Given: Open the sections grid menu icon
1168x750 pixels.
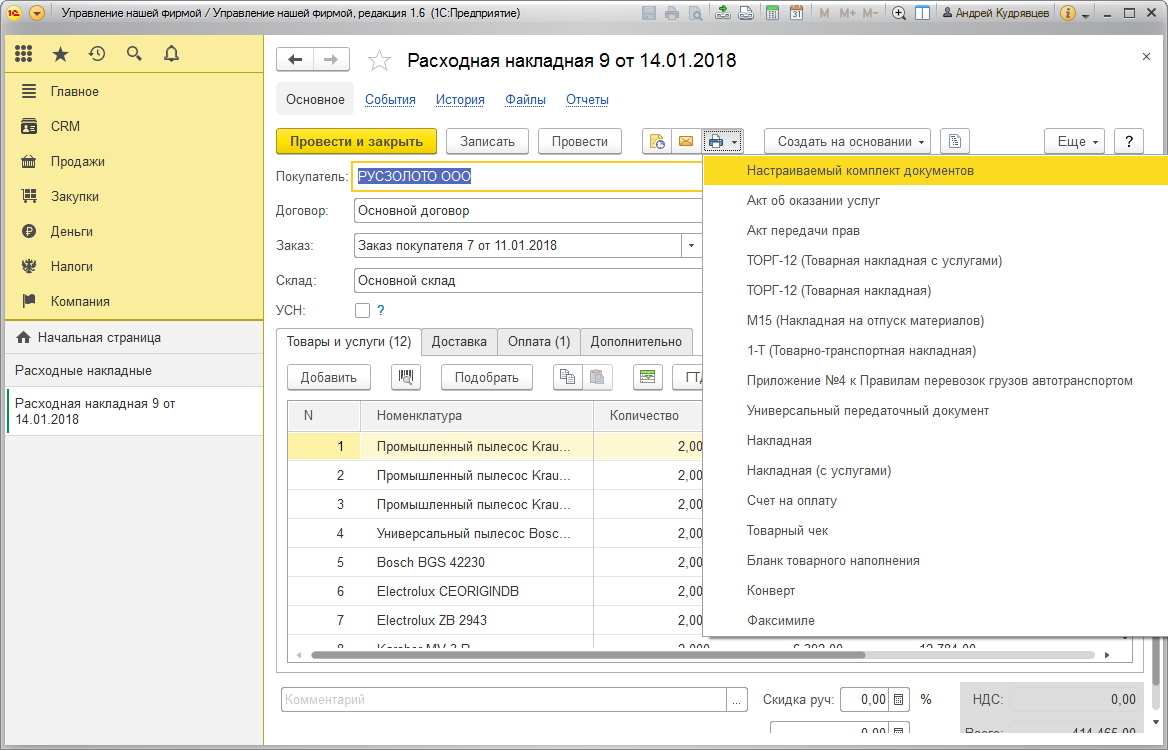Looking at the screenshot, I should [23, 54].
